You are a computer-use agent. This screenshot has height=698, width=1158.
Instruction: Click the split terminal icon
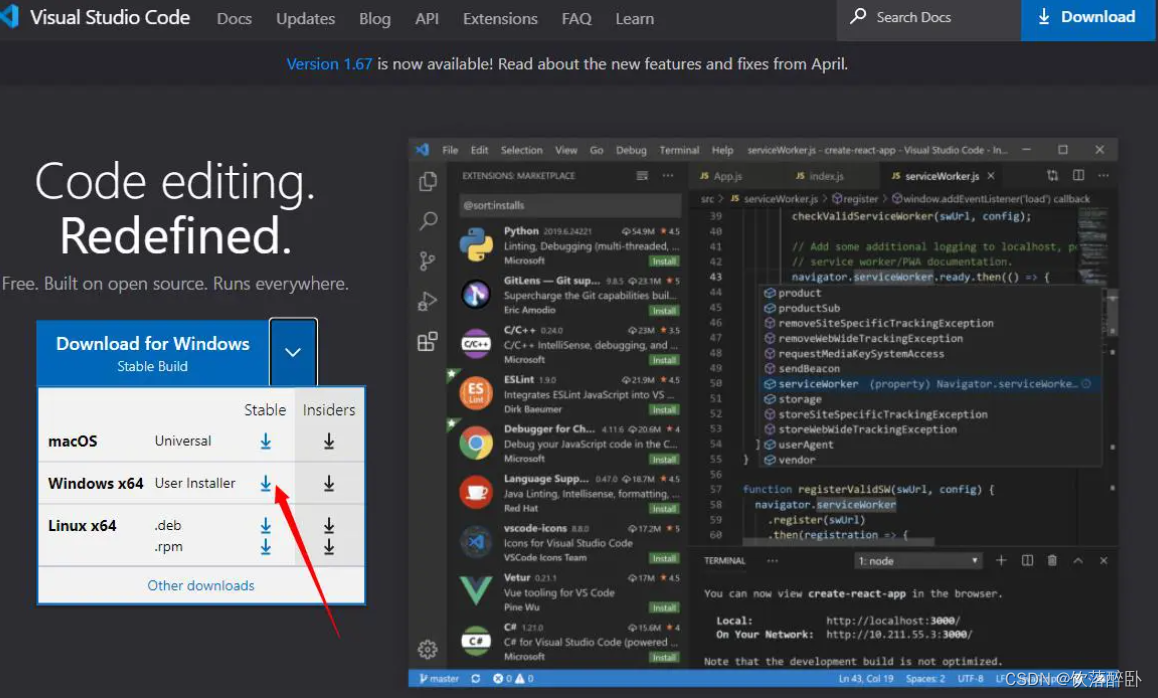click(x=1027, y=561)
